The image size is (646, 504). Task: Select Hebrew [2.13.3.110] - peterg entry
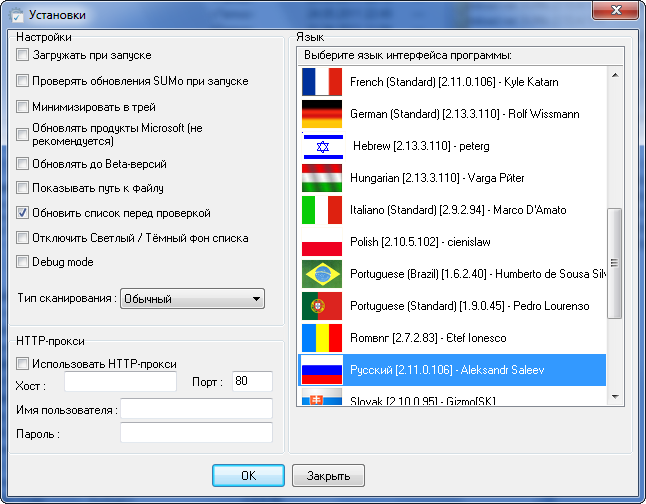pyautogui.click(x=452, y=146)
